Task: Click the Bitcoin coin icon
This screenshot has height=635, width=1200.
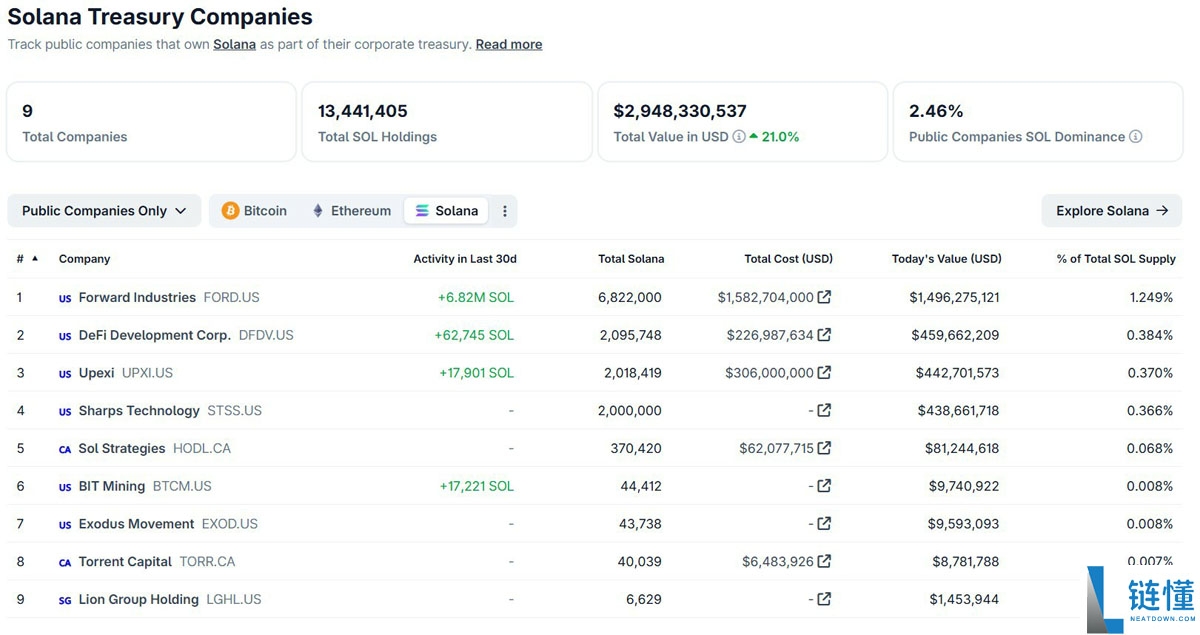Action: (230, 211)
